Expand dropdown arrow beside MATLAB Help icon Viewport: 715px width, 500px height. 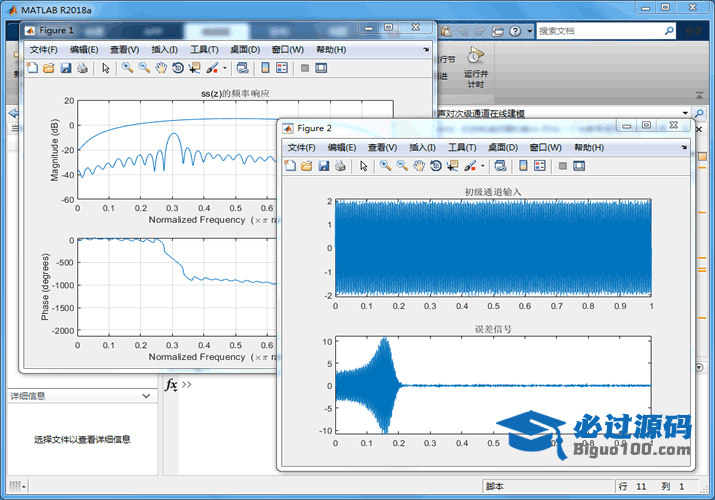529,31
